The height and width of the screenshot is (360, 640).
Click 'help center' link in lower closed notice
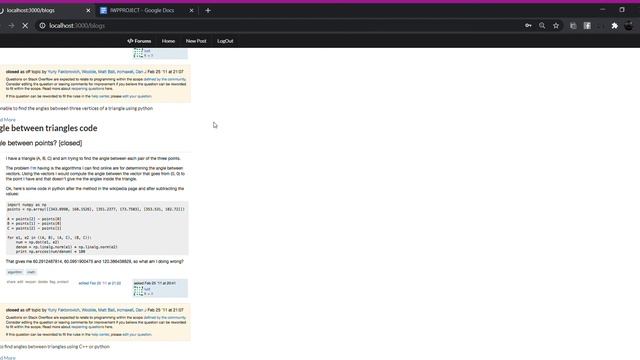coord(100,335)
